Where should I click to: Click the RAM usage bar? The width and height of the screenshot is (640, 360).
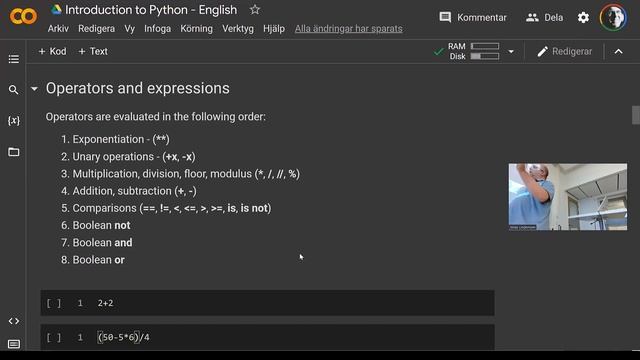[x=485, y=46]
